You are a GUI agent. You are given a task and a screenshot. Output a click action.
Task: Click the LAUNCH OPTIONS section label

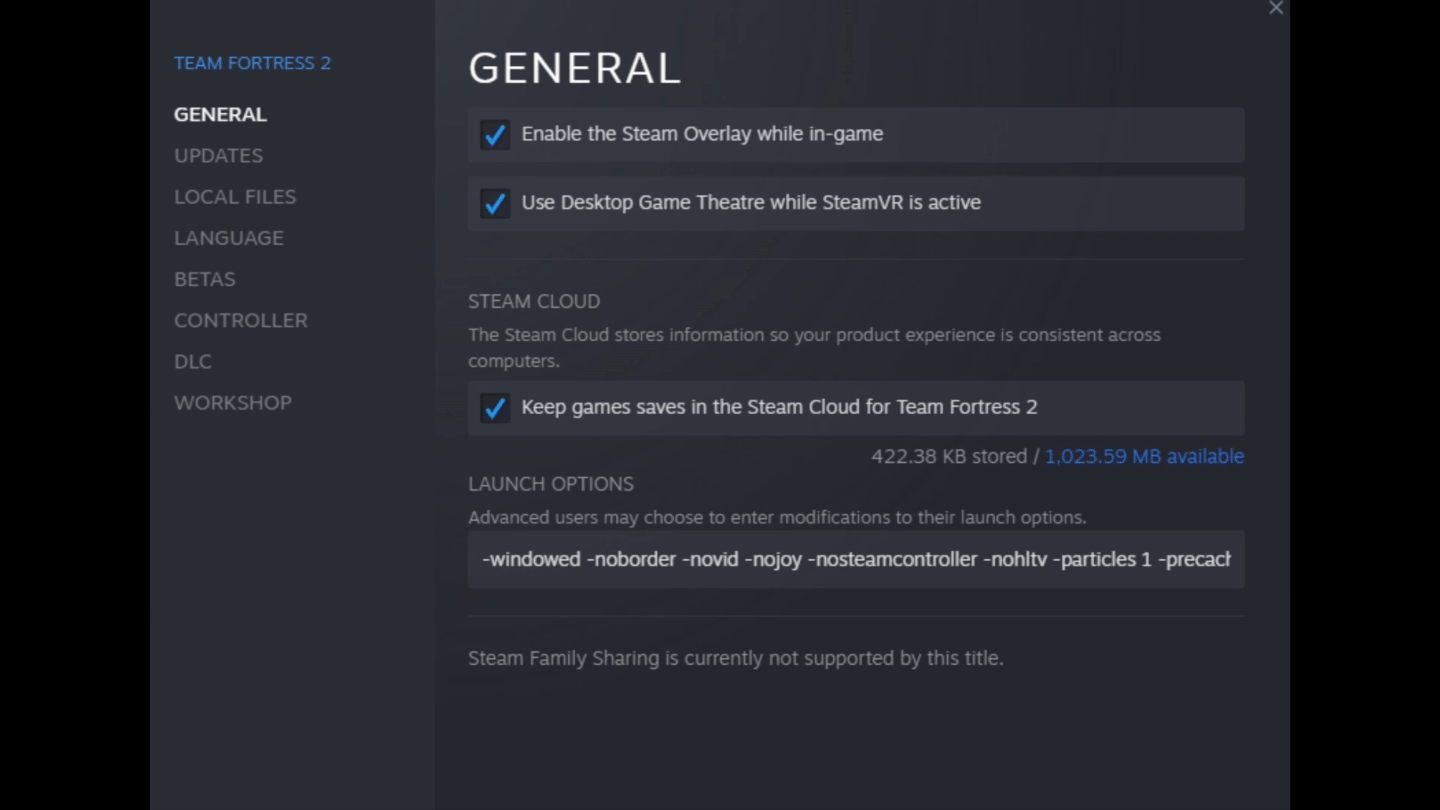tap(551, 484)
